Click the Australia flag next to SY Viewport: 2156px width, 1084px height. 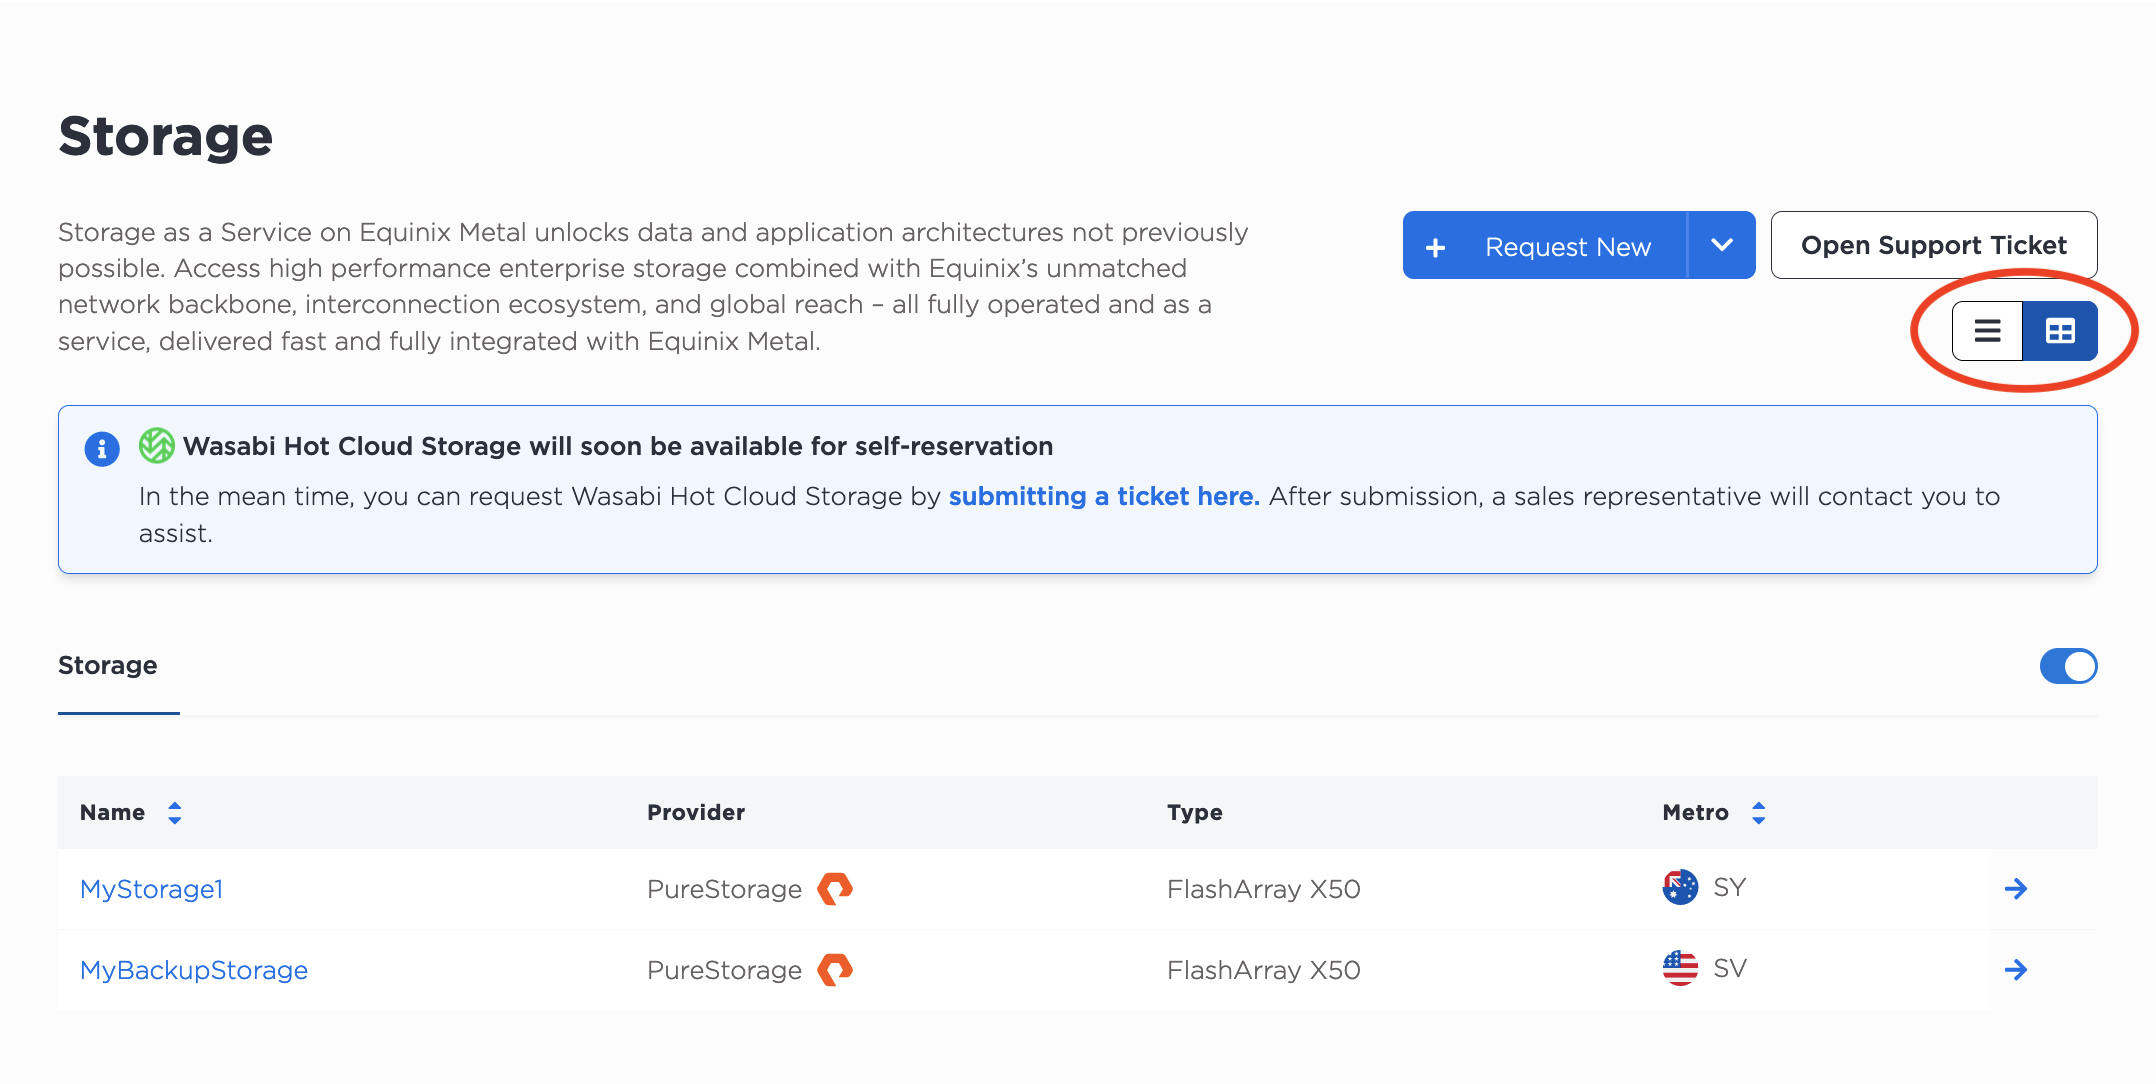[1680, 887]
